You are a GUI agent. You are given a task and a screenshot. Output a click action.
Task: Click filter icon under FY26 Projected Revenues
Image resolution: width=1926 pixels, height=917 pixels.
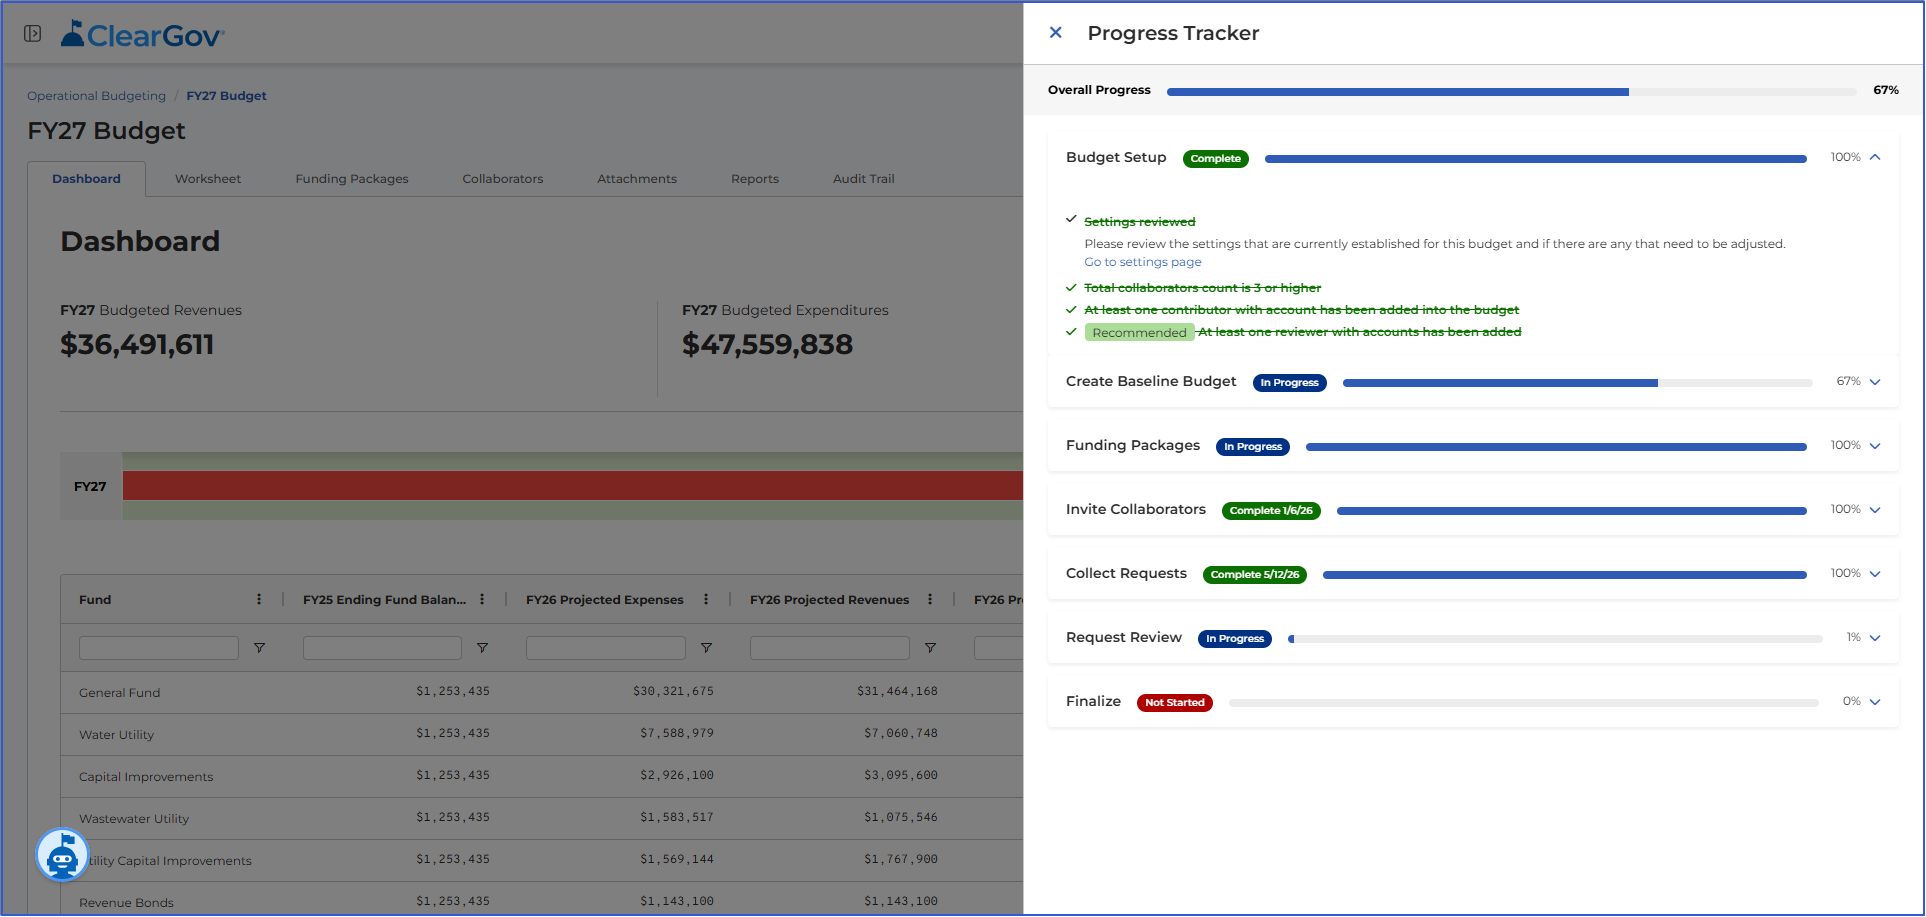[930, 648]
